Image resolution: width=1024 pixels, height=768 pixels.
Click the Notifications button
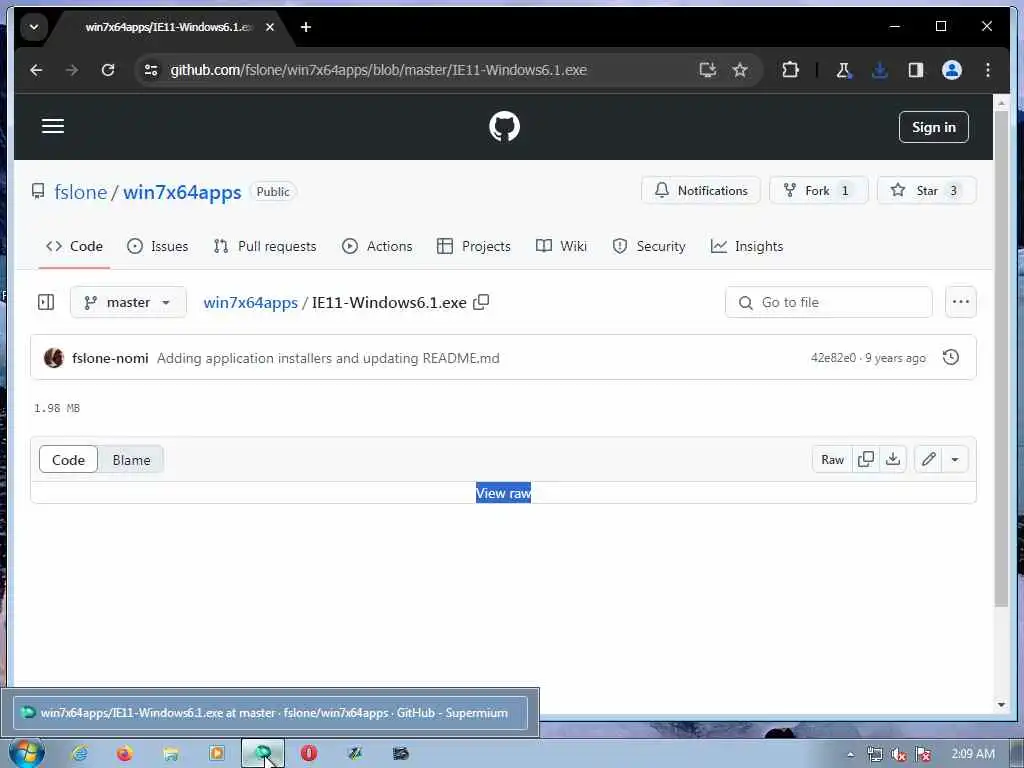[701, 191]
